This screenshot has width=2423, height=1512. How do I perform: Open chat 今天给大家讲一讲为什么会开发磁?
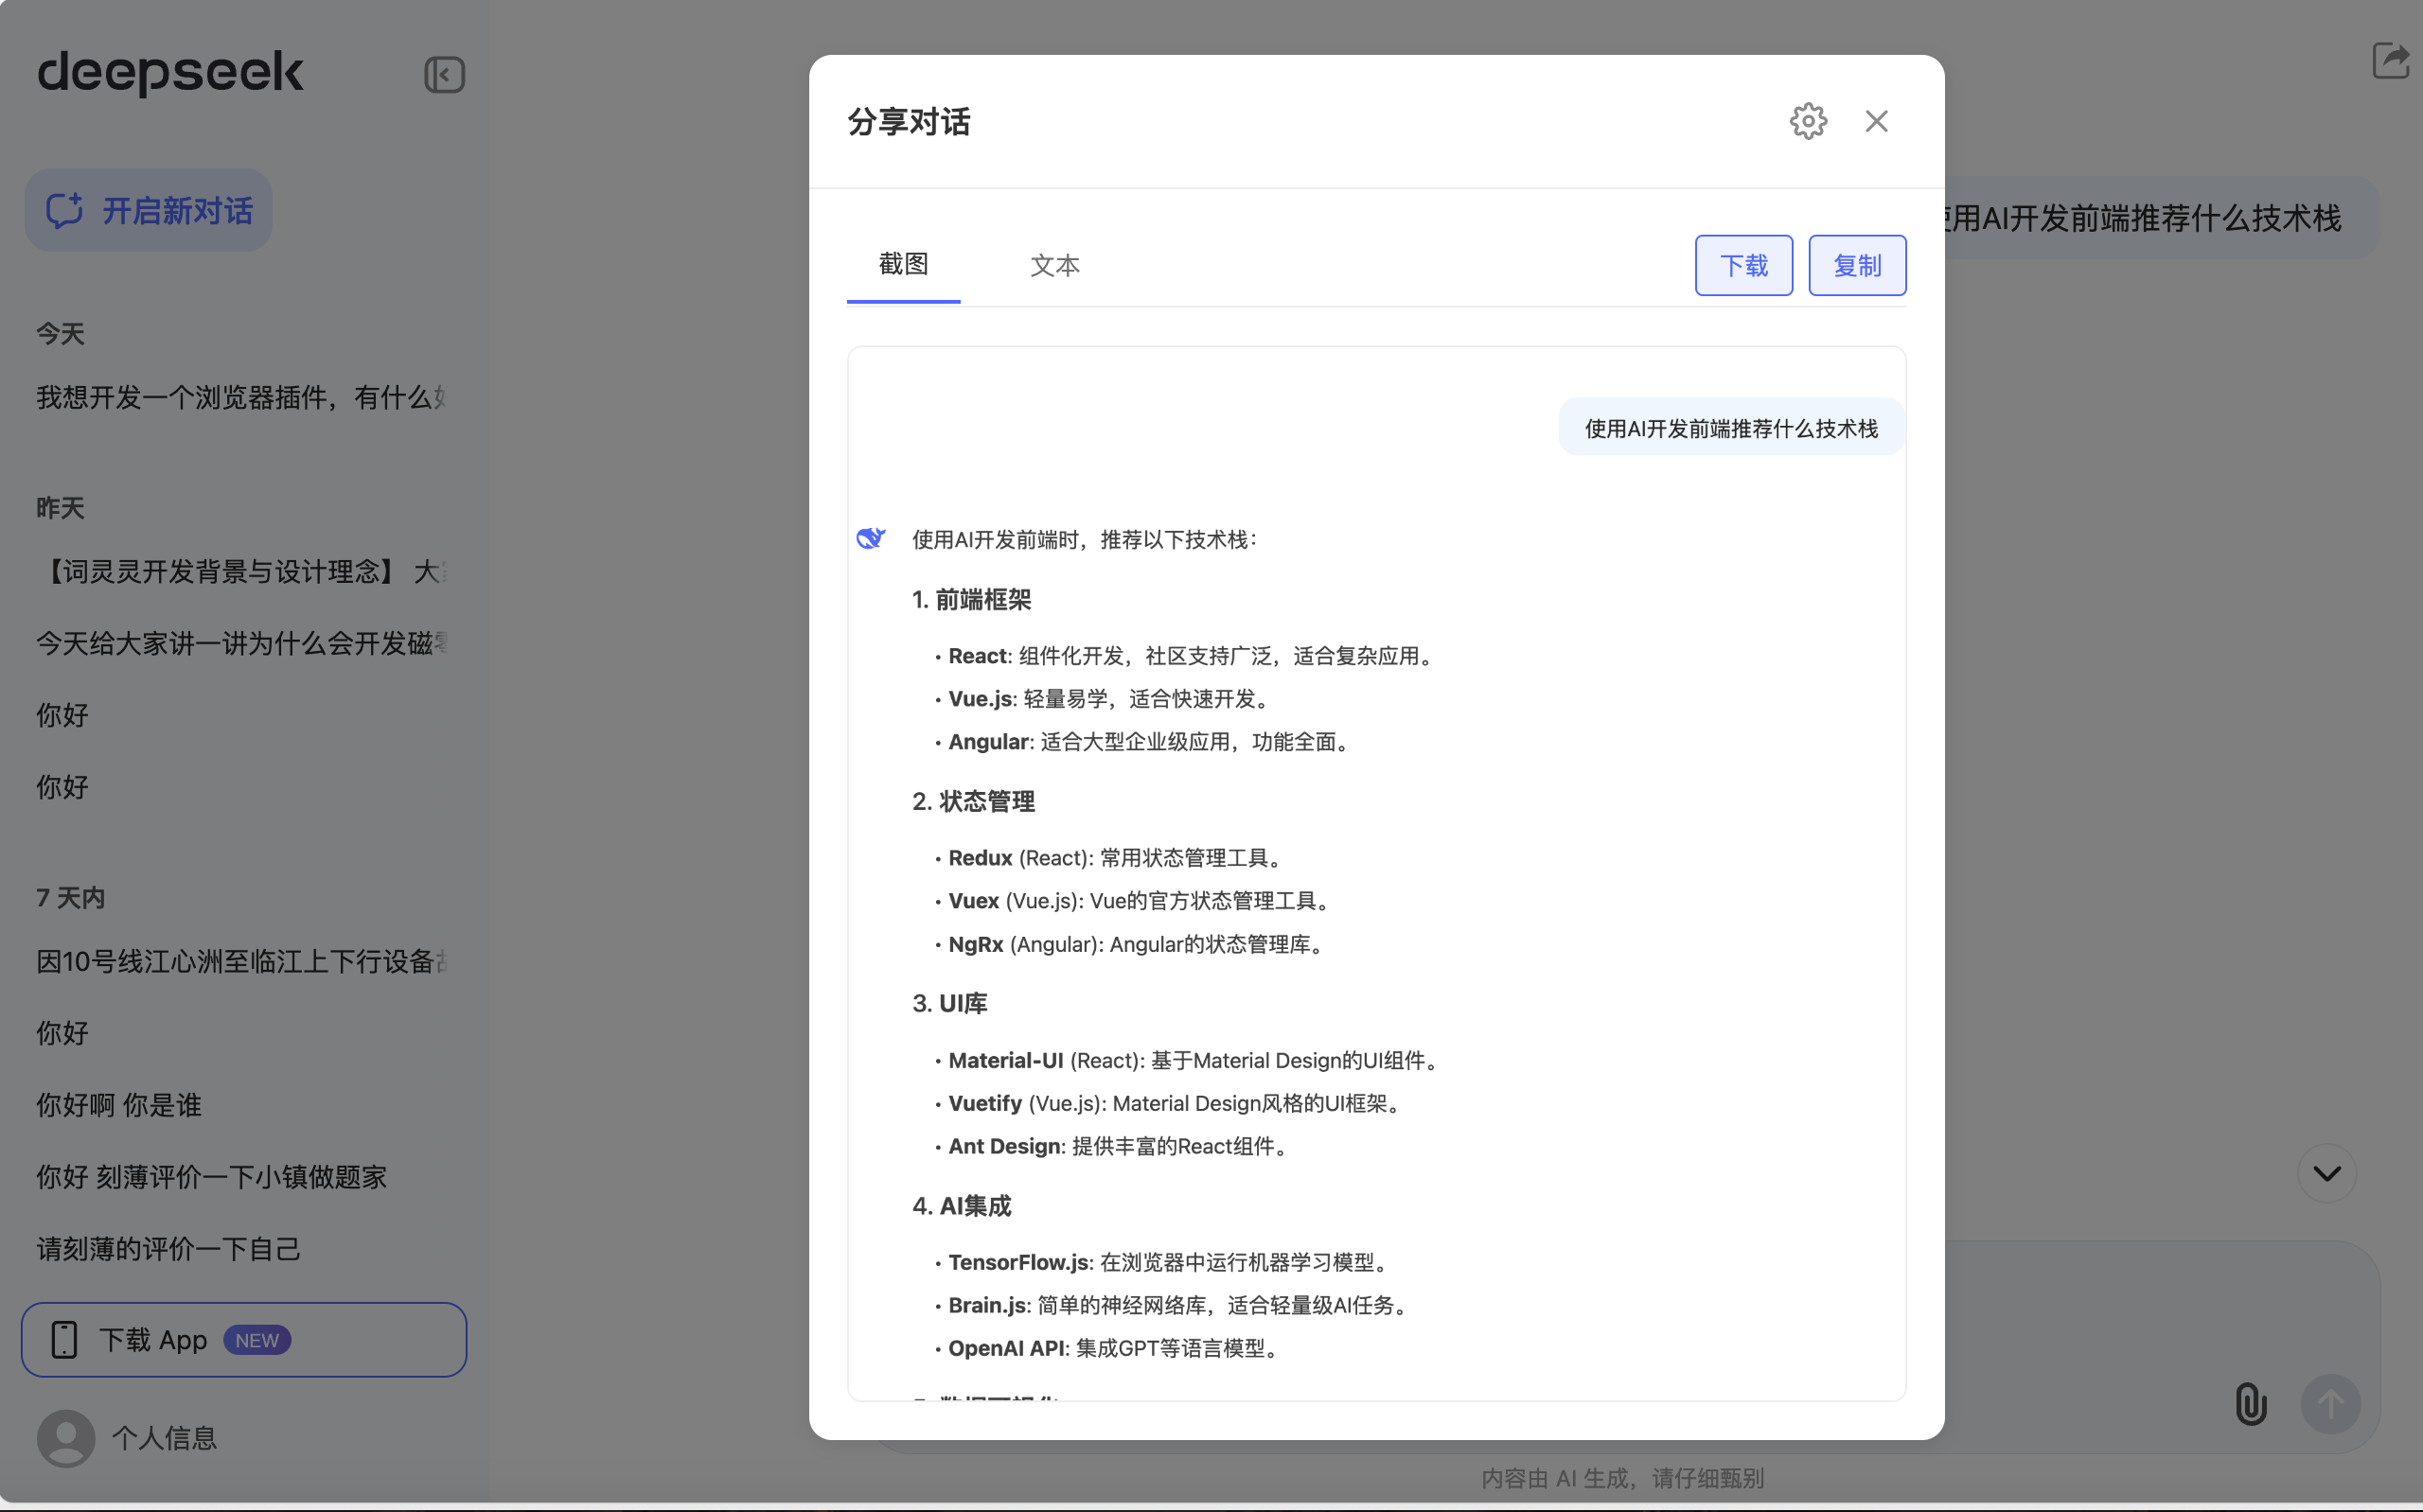[x=241, y=643]
